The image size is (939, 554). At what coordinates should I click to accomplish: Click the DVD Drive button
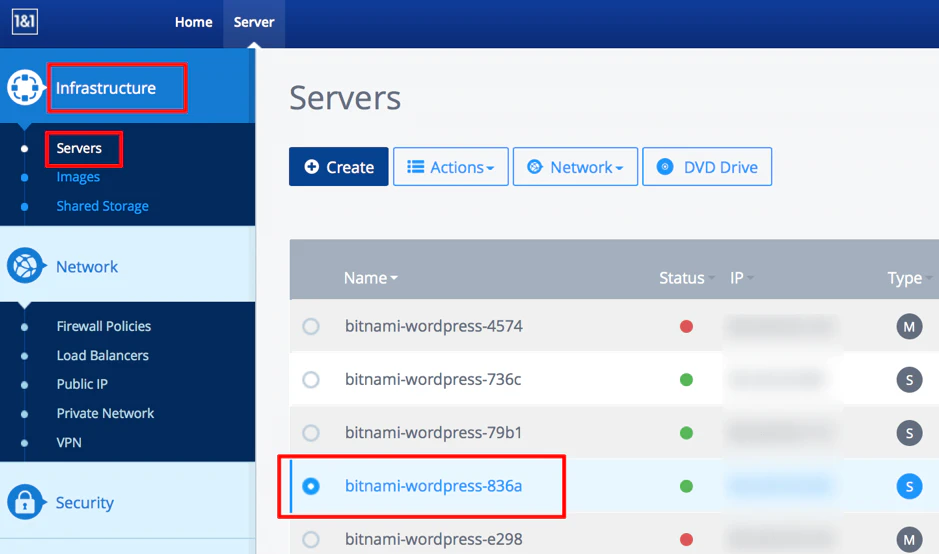pyautogui.click(x=707, y=166)
